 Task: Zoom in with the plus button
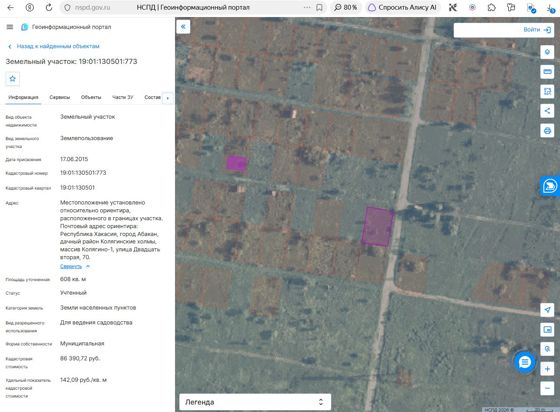point(547,369)
